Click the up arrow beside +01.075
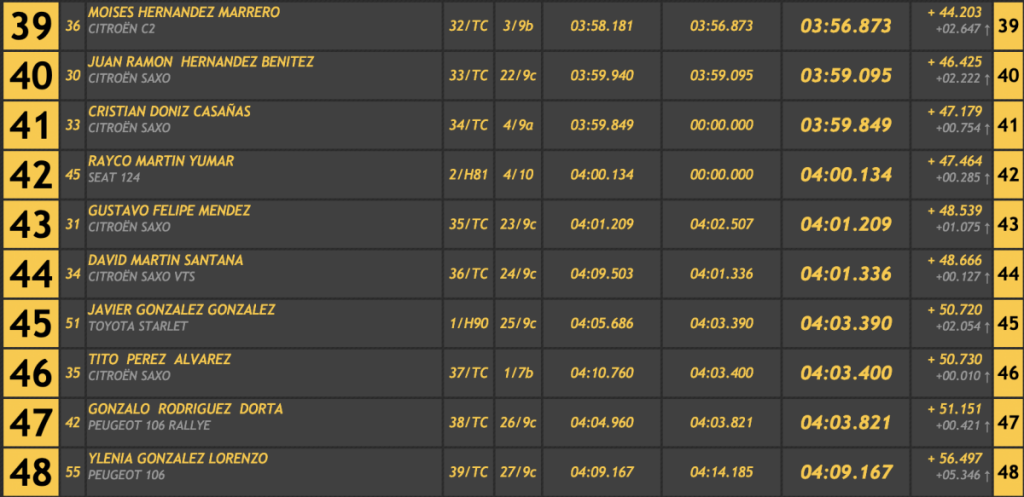1024x497 pixels. pos(987,227)
